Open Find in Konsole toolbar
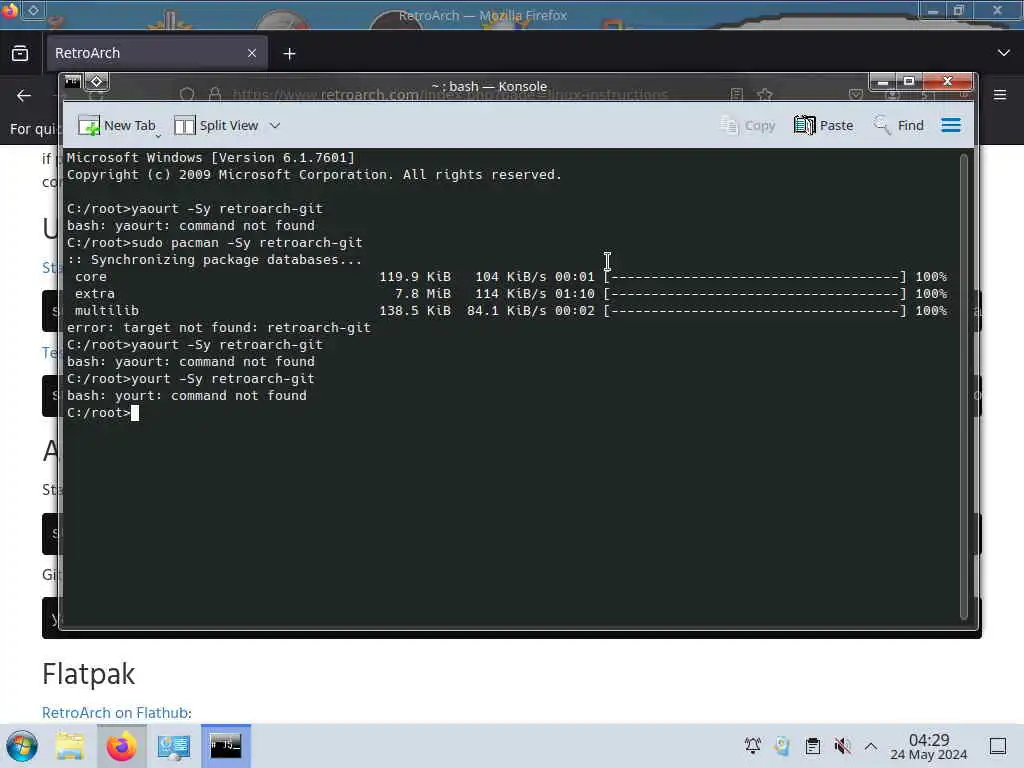The width and height of the screenshot is (1024, 768). pos(899,125)
